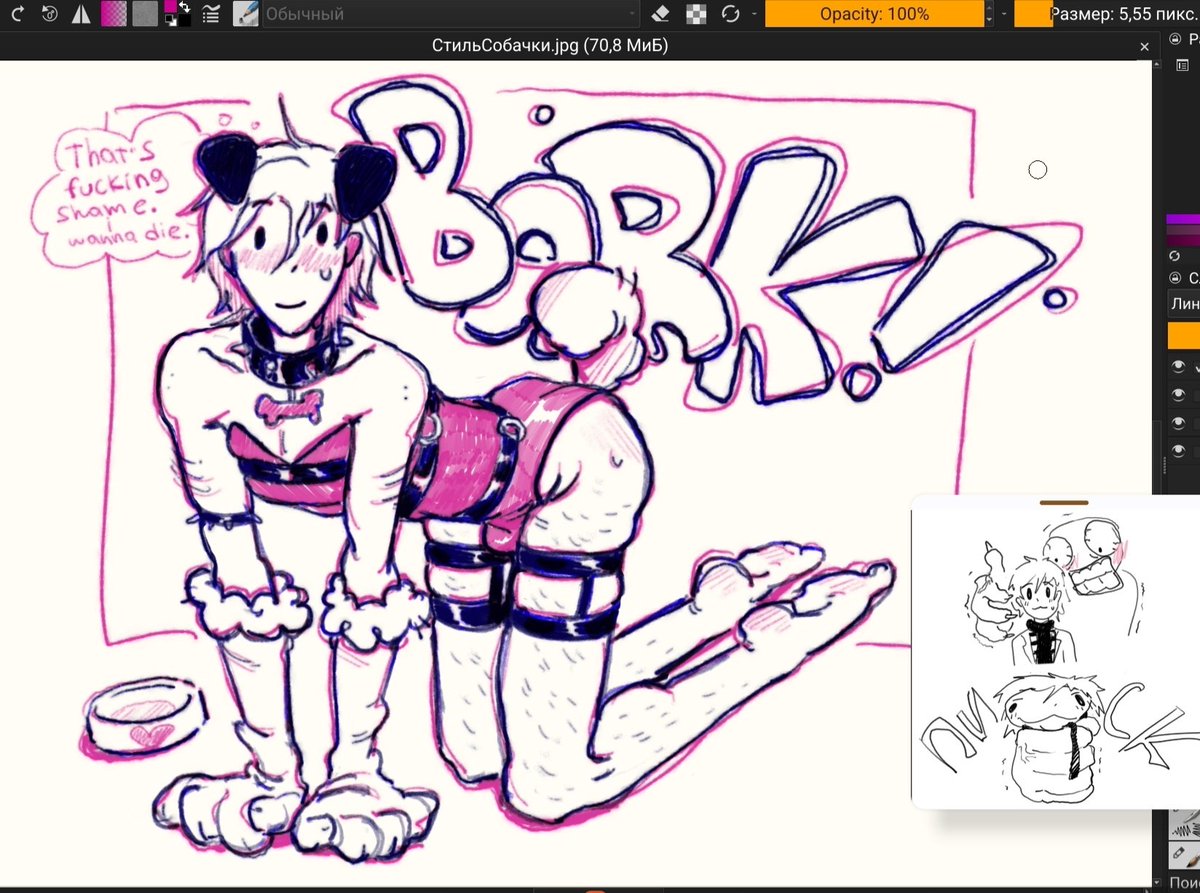Click the lock icon of top docker
The width and height of the screenshot is (1200, 893).
1176,40
